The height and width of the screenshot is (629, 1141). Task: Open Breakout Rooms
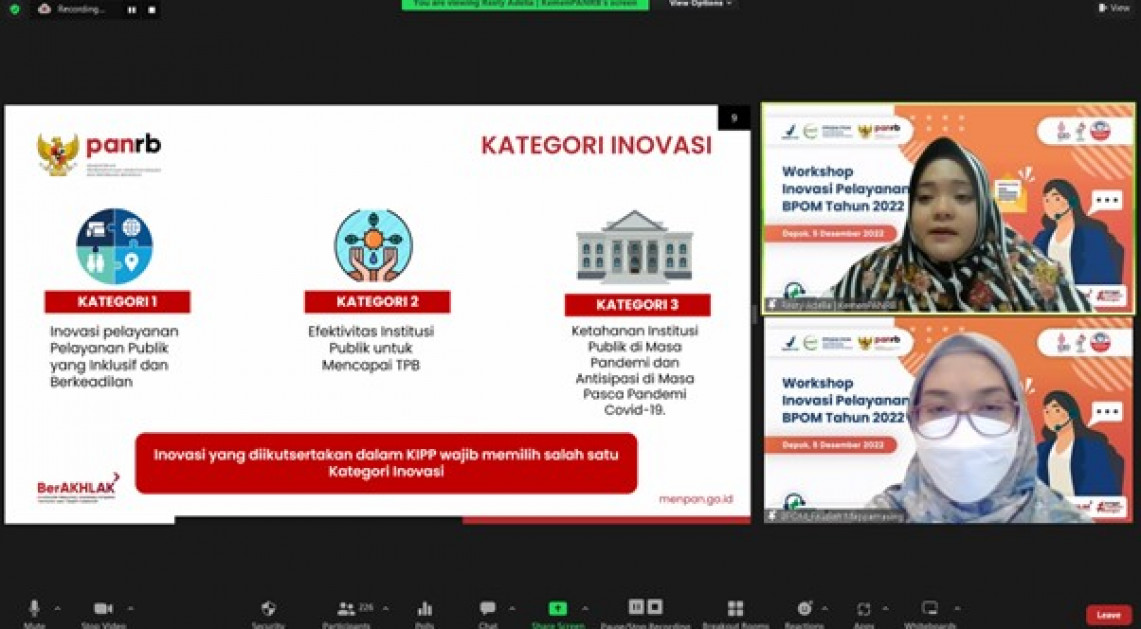click(735, 609)
